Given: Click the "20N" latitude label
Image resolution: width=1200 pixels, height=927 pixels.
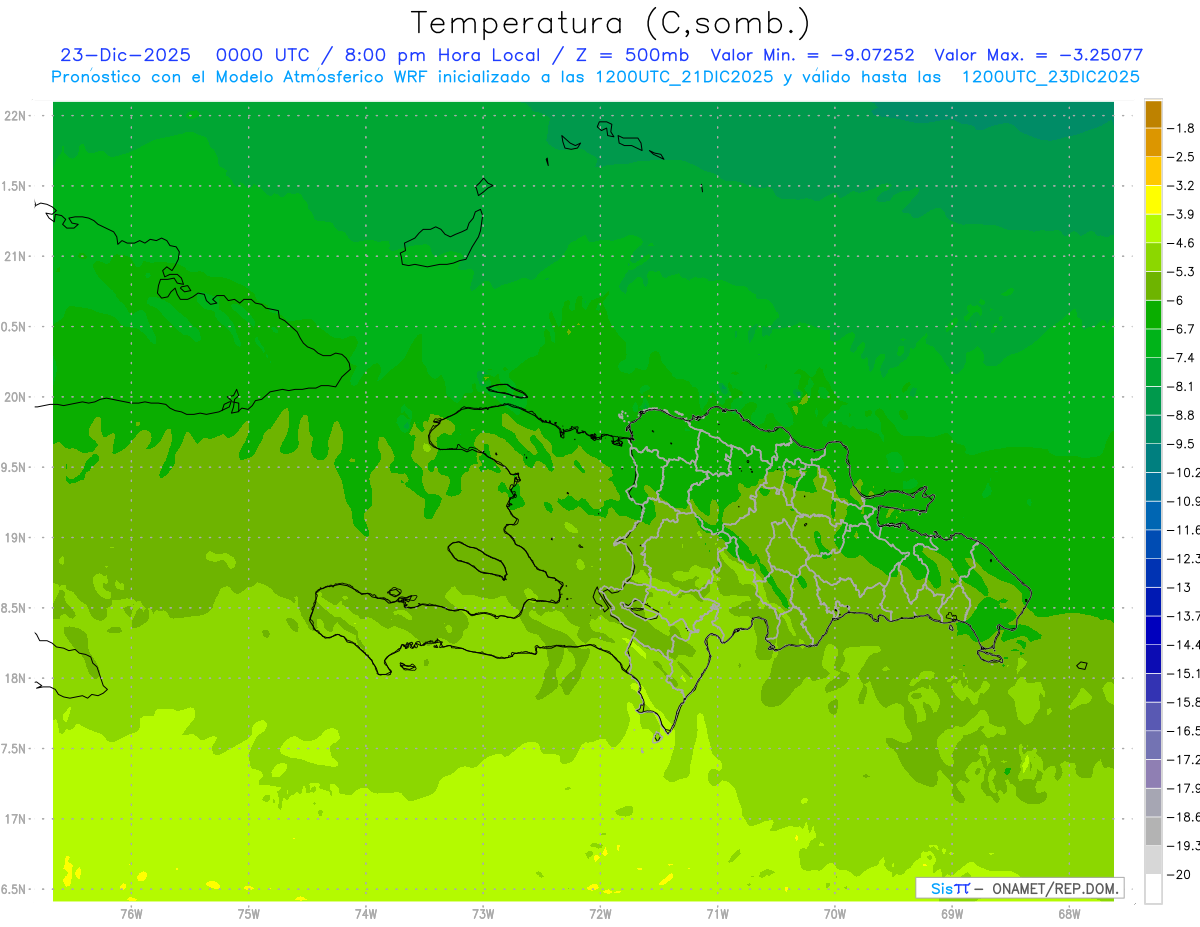Looking at the screenshot, I should (x=16, y=397).
